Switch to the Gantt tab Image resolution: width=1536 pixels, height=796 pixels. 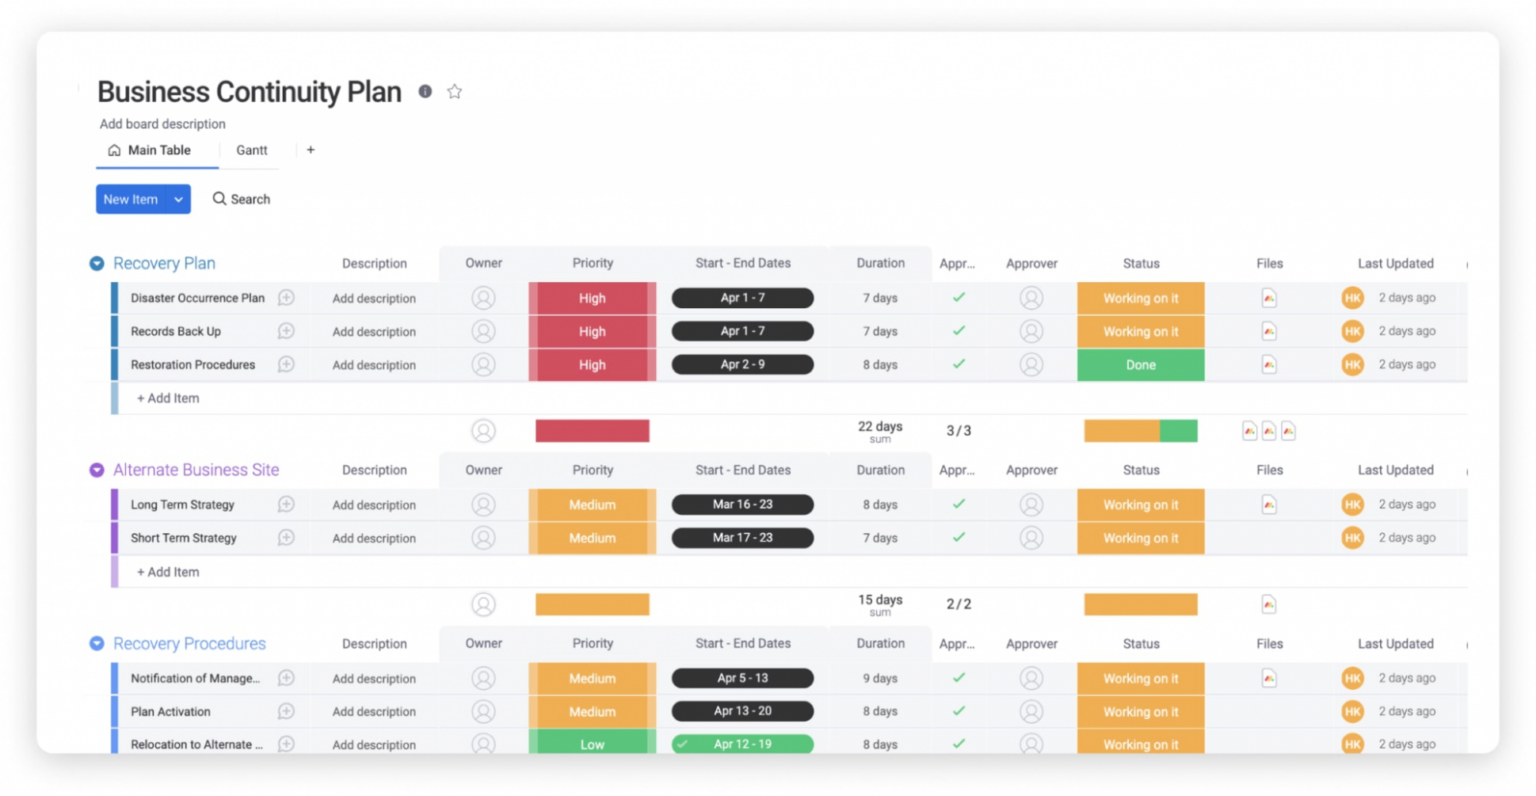tap(251, 150)
